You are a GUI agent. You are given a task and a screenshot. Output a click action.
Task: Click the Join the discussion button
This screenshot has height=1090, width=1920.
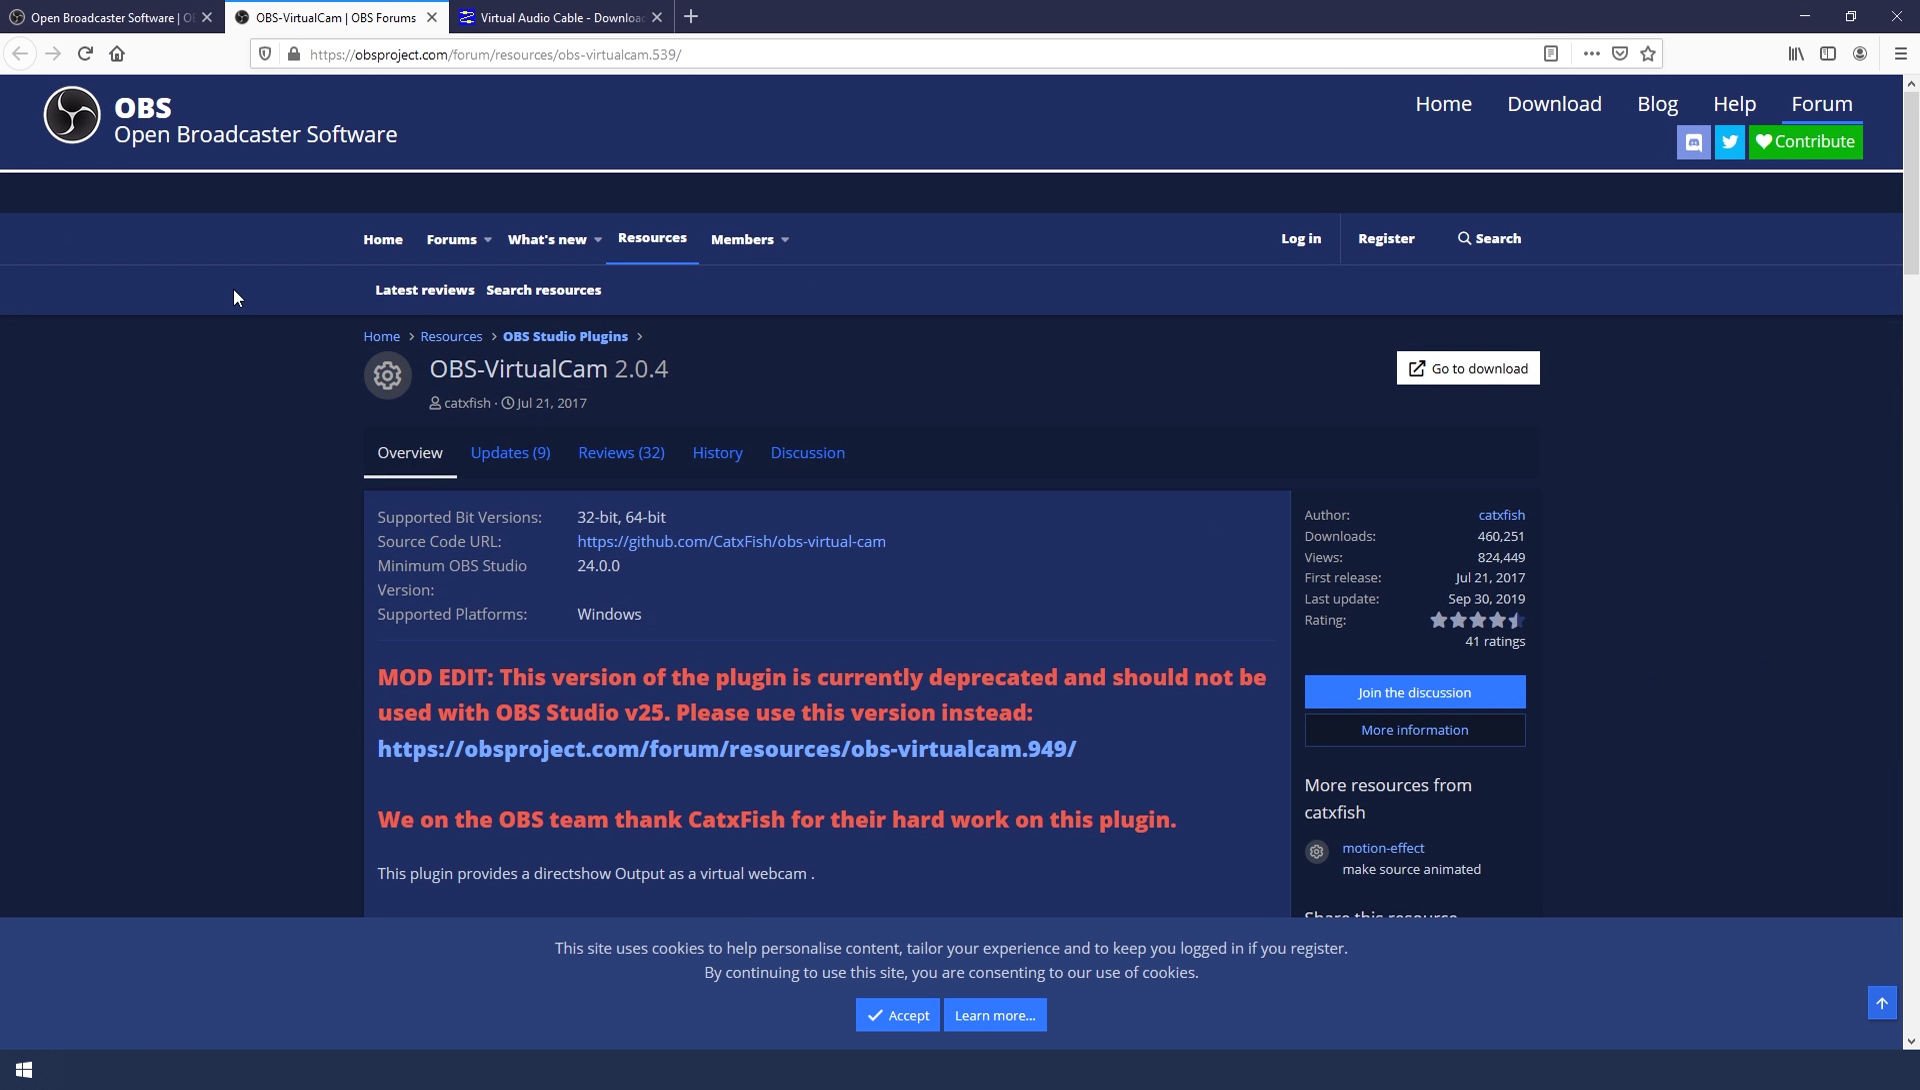(x=1414, y=692)
